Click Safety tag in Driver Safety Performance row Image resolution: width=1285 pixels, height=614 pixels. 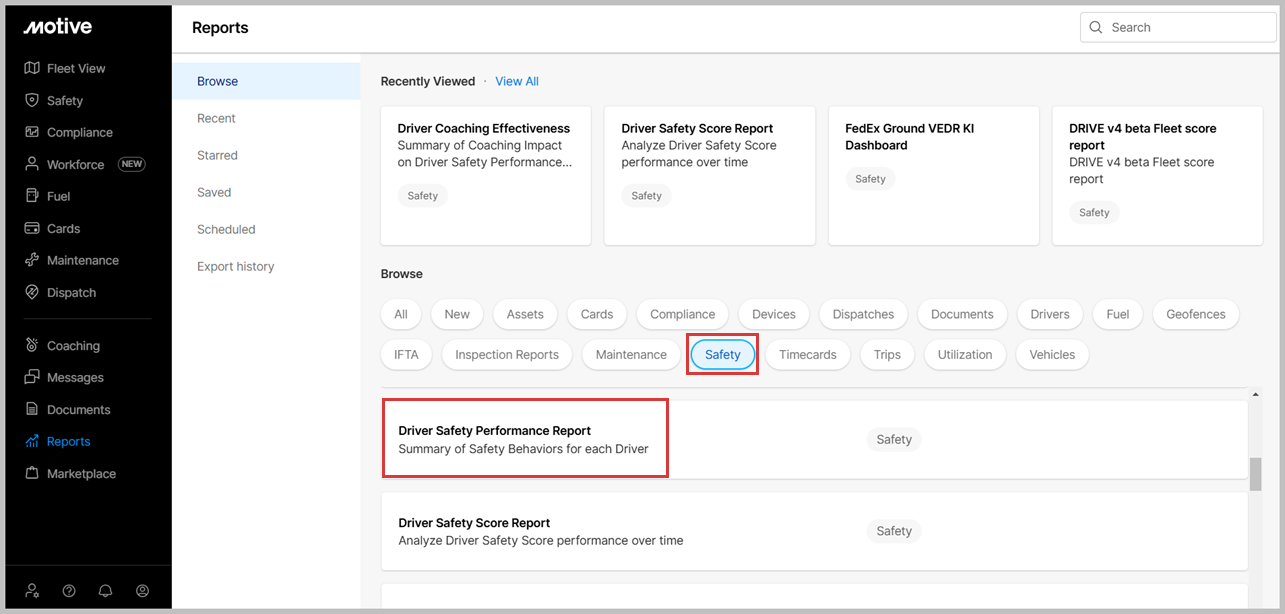click(x=894, y=439)
